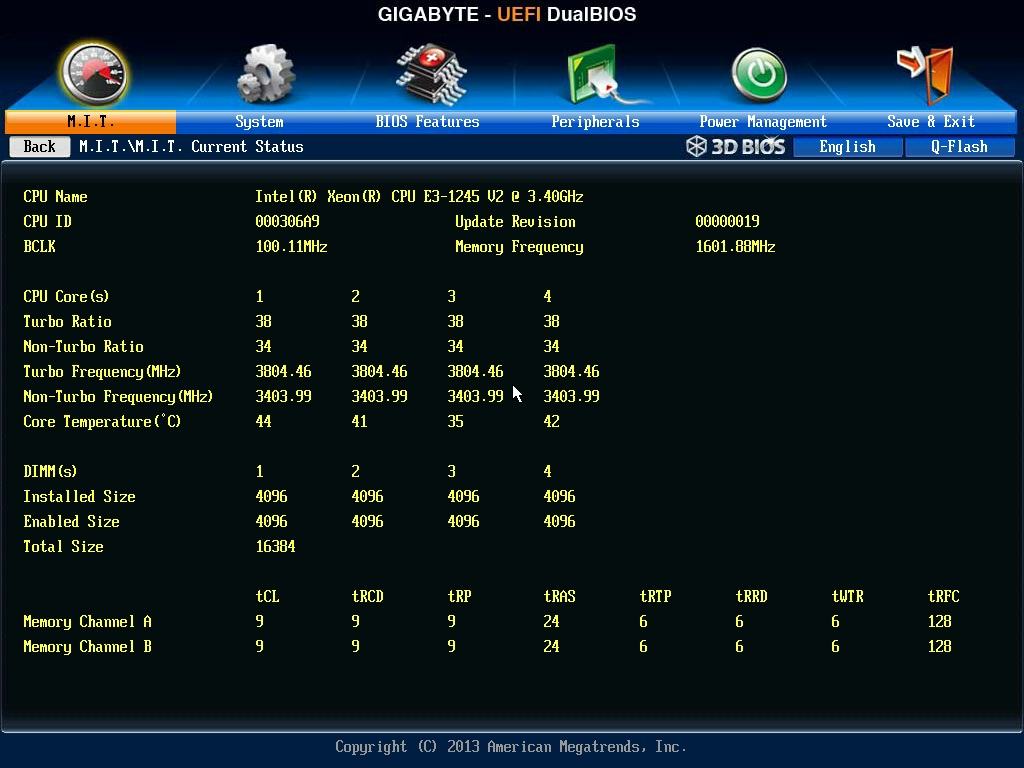
Task: Select core 4 temperature value 42
Action: (x=551, y=421)
